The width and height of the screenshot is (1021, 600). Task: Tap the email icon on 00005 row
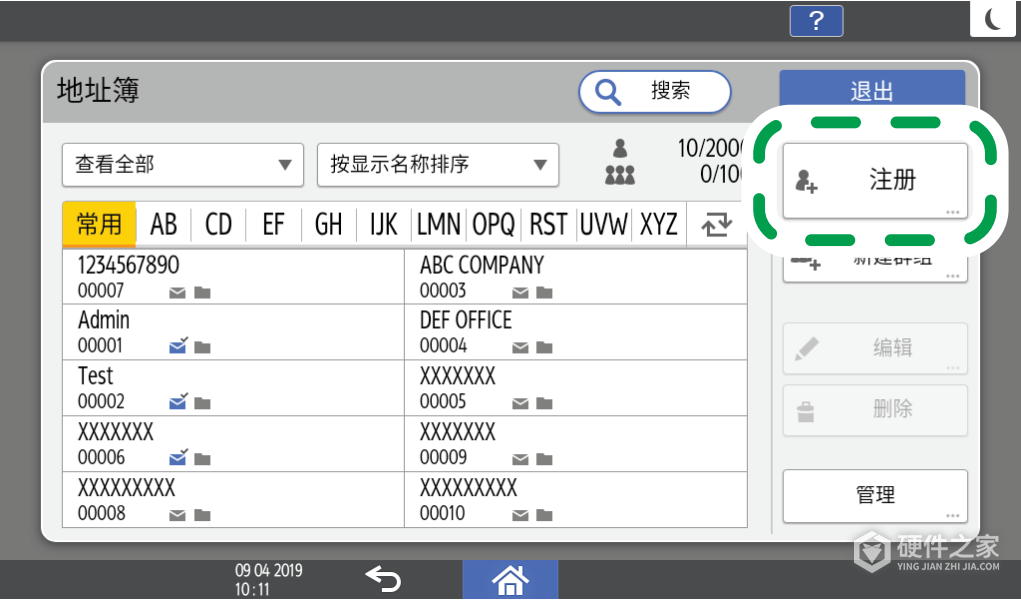pyautogui.click(x=520, y=405)
